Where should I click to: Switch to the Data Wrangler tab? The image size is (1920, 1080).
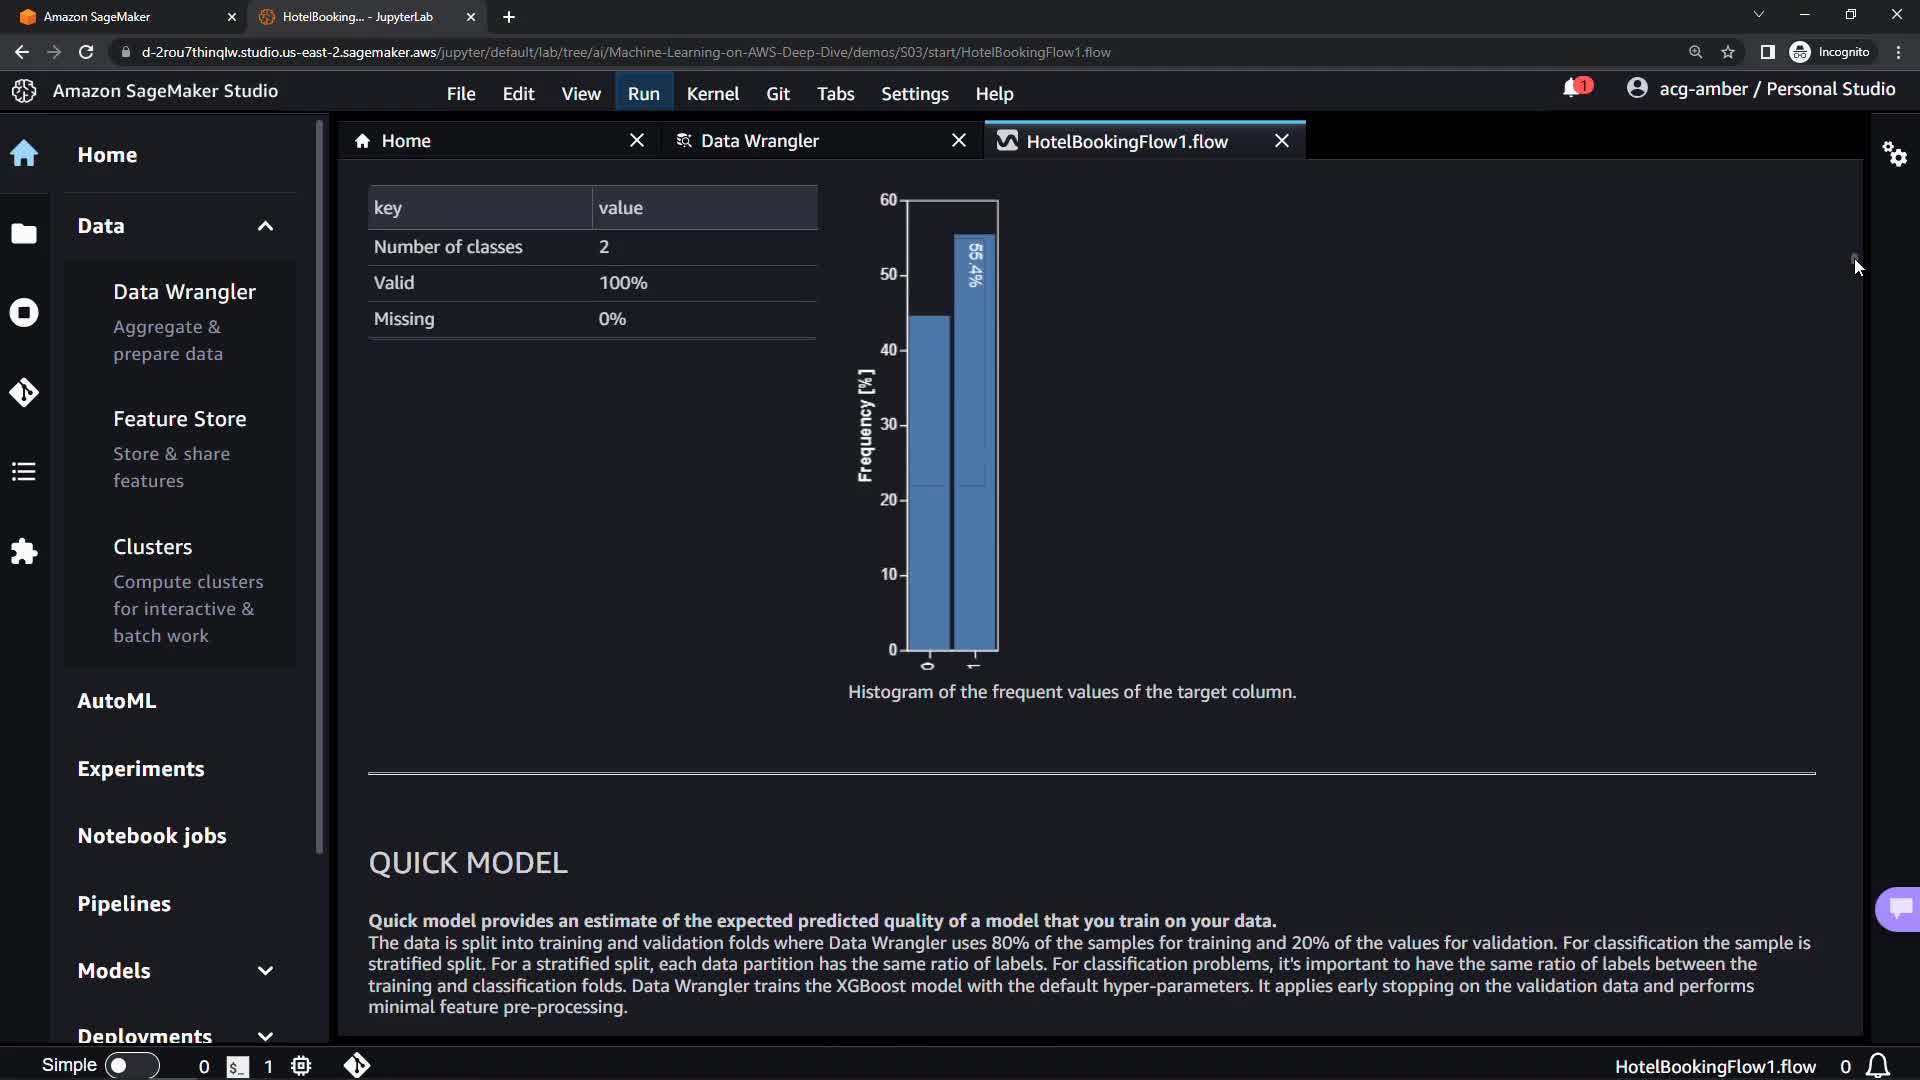[x=759, y=141]
